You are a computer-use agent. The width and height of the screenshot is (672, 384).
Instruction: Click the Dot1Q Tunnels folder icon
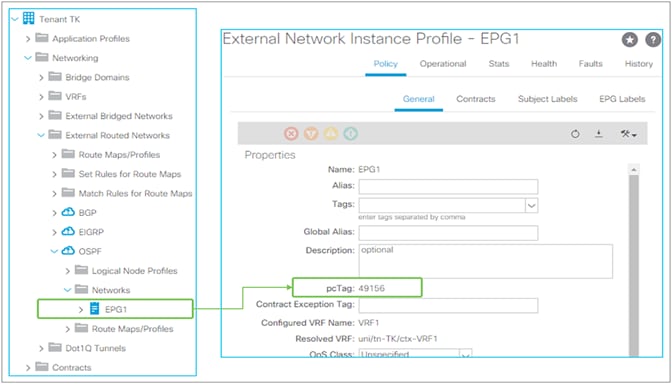click(55, 348)
